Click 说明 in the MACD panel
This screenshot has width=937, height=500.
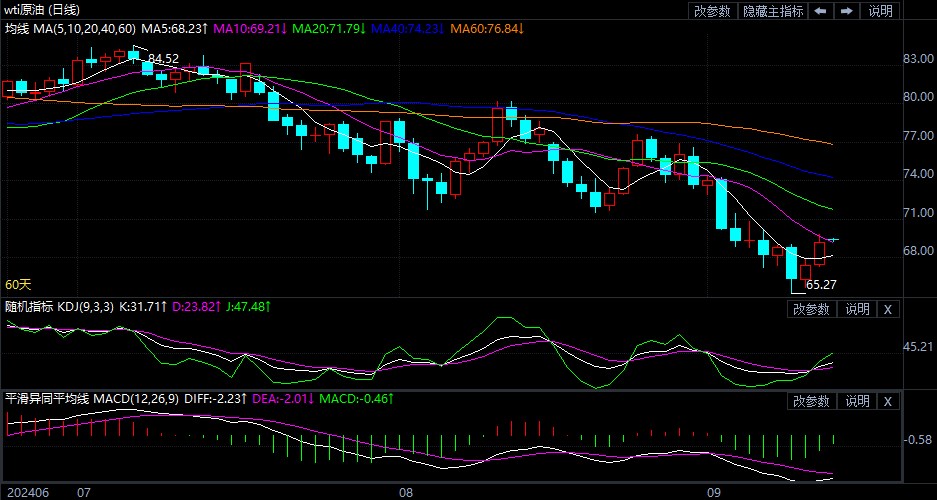point(856,401)
